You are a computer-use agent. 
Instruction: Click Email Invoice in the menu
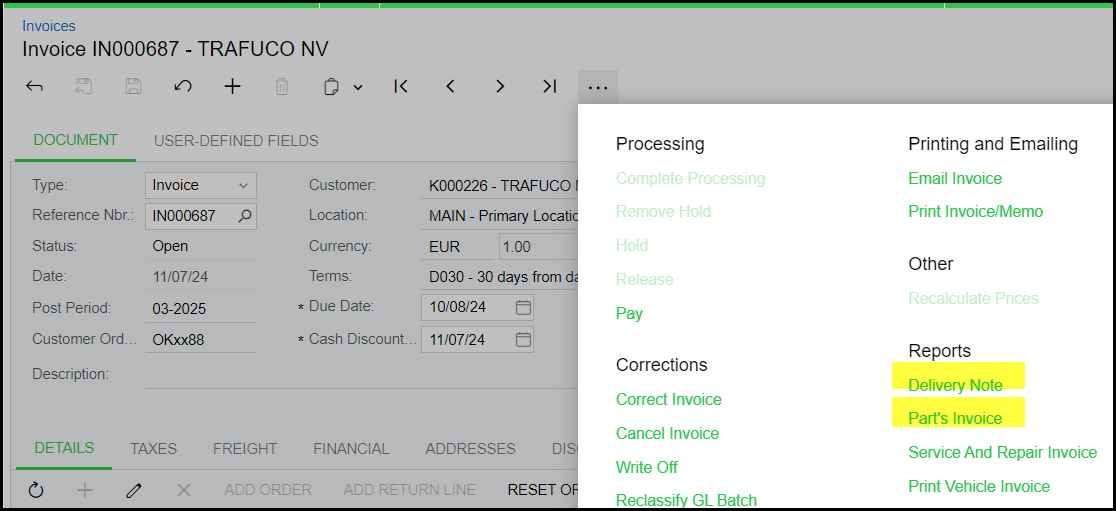point(954,178)
